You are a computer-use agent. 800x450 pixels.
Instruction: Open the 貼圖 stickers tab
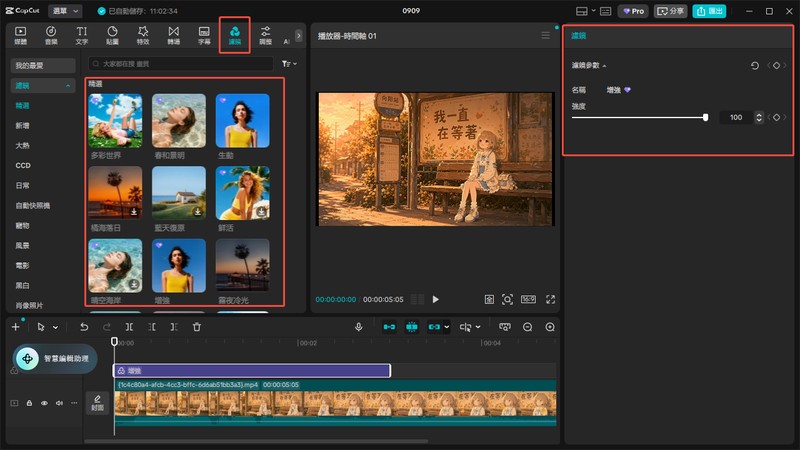pyautogui.click(x=112, y=36)
